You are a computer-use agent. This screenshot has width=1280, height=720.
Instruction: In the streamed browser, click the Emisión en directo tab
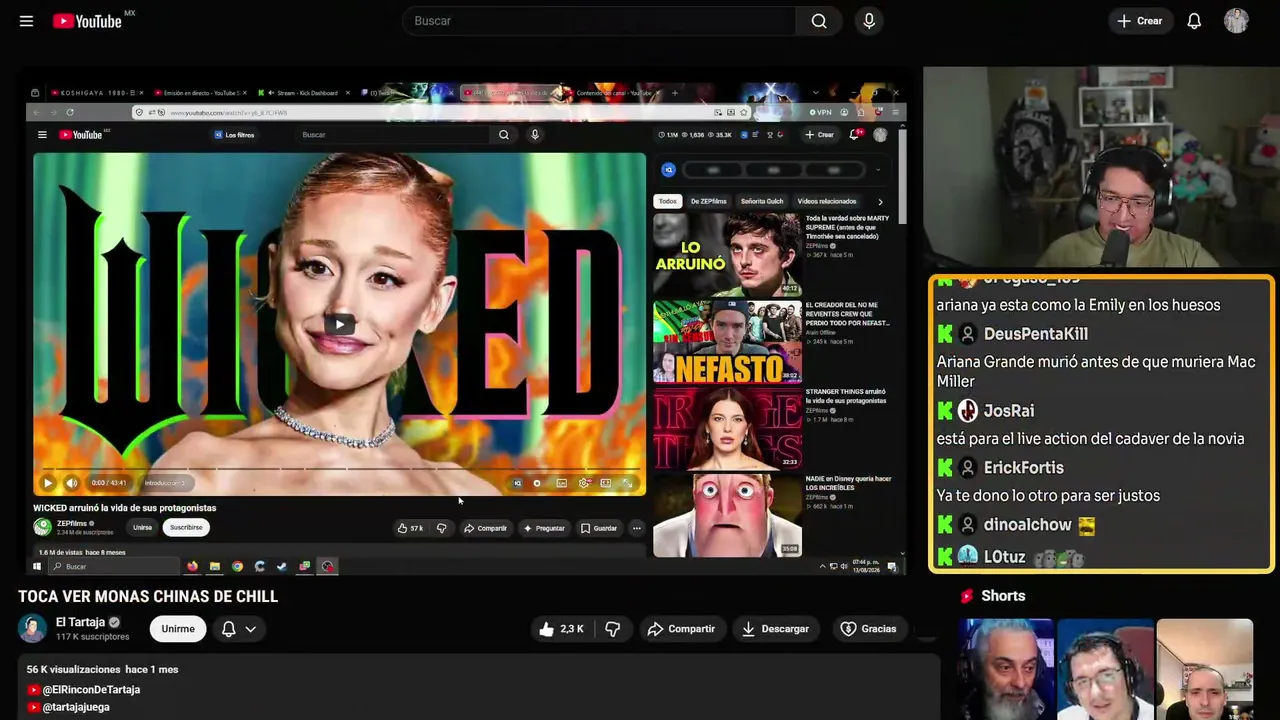pyautogui.click(x=200, y=93)
